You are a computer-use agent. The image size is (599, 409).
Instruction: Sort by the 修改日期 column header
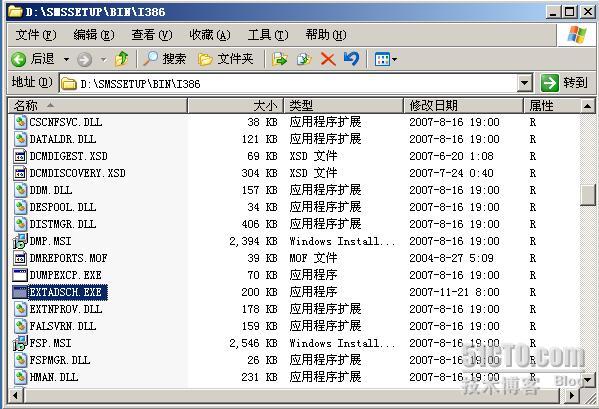point(463,105)
